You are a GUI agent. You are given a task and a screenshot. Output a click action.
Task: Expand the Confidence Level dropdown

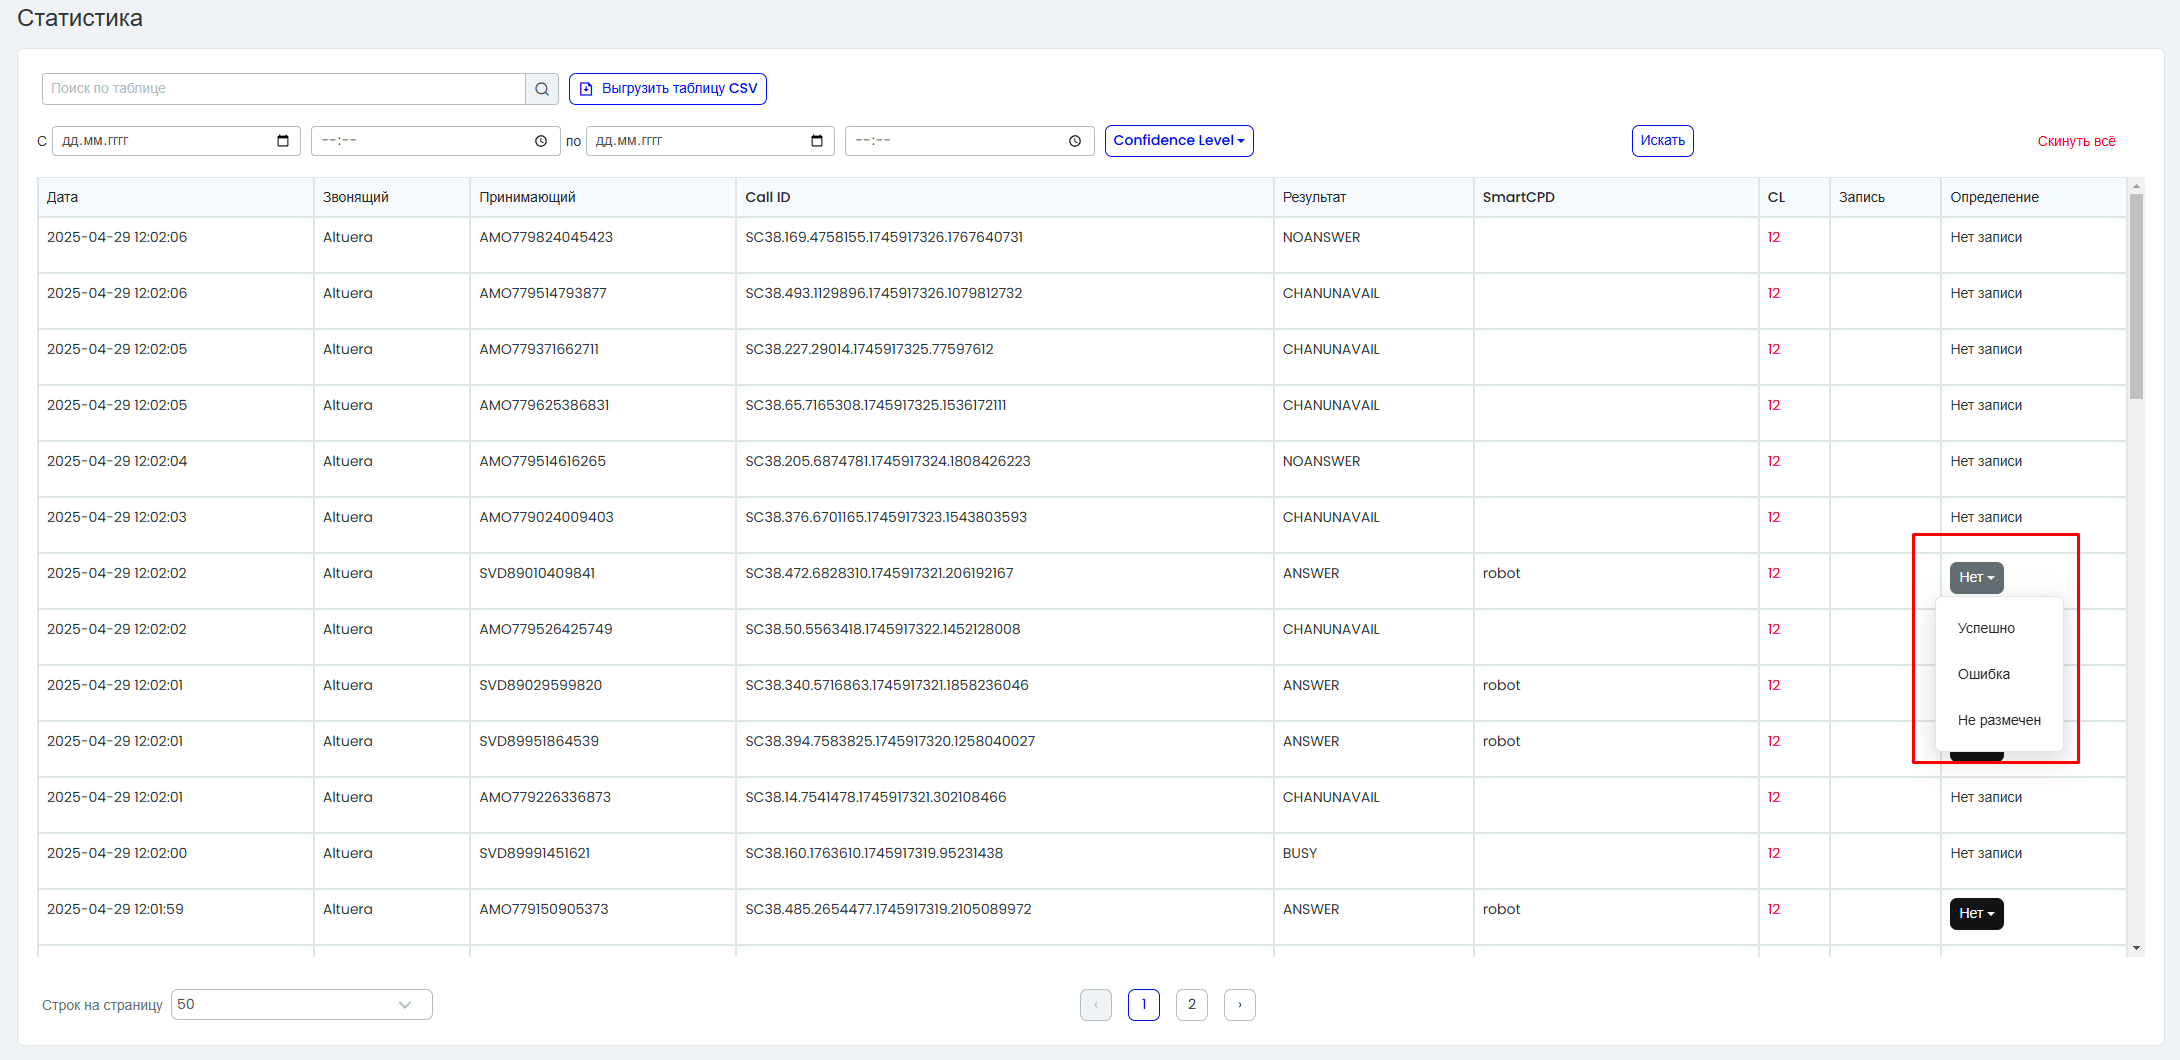click(1179, 141)
